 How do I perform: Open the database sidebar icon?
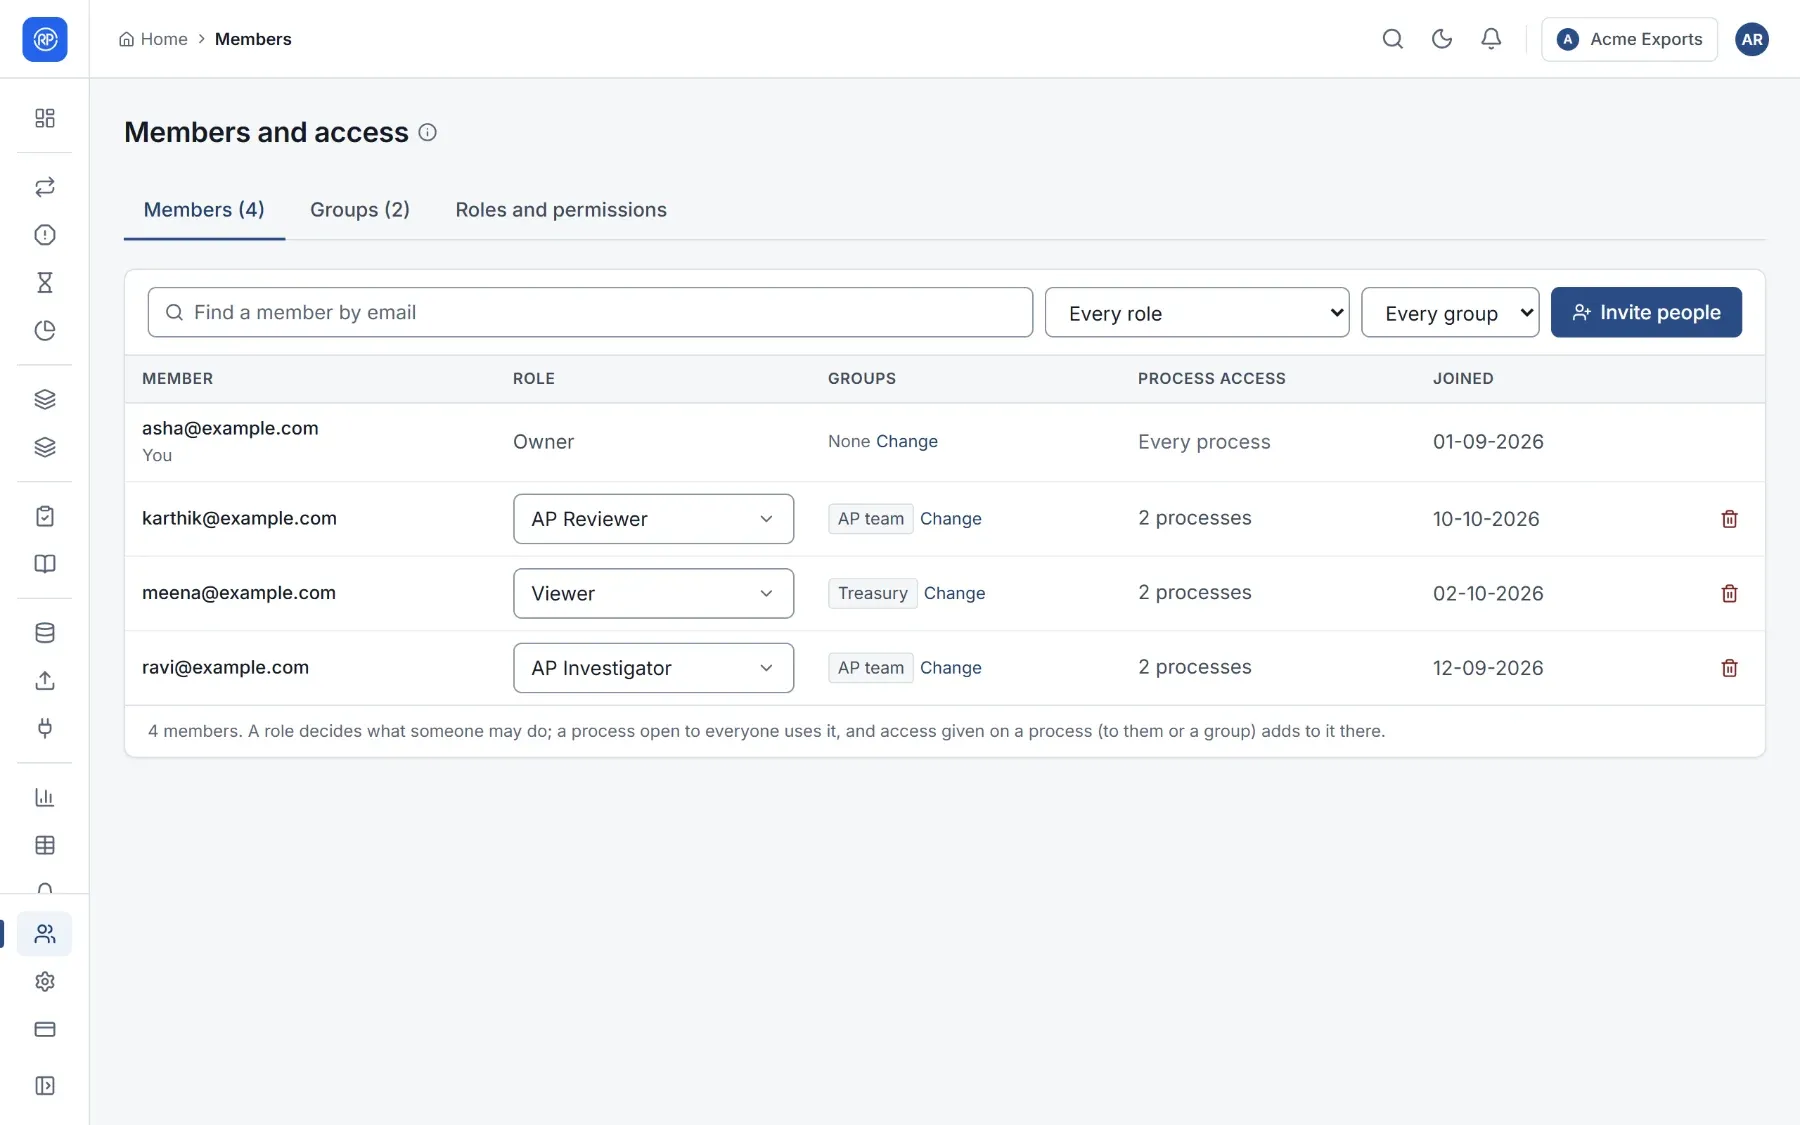45,633
